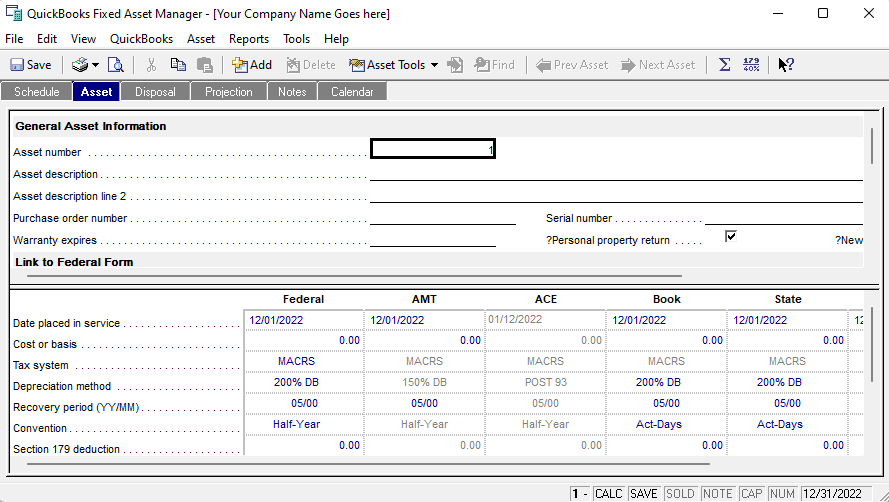
Task: Click Book date placed in service
Action: tap(667, 320)
